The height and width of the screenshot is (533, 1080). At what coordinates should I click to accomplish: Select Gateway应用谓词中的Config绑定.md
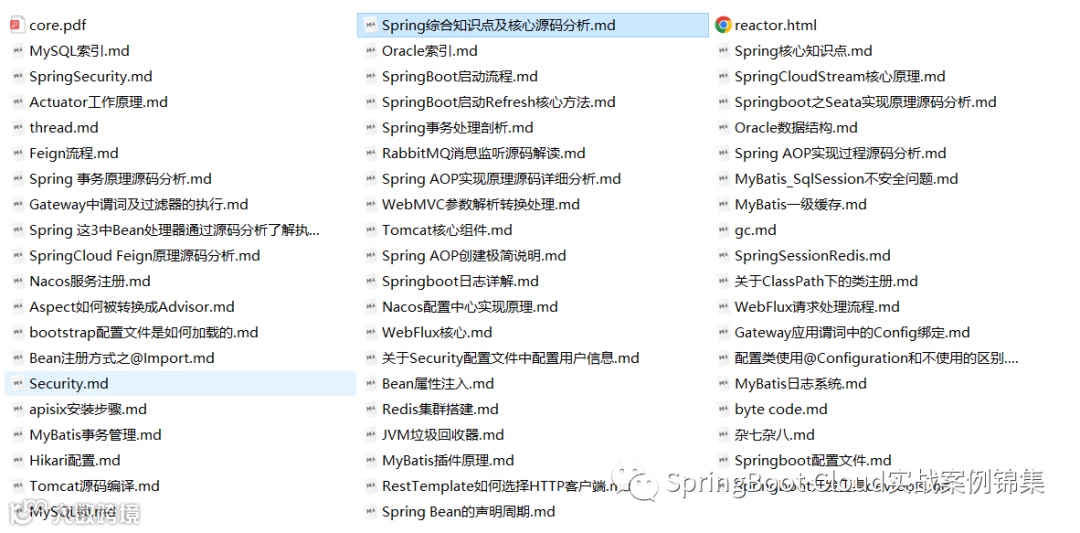coord(852,333)
